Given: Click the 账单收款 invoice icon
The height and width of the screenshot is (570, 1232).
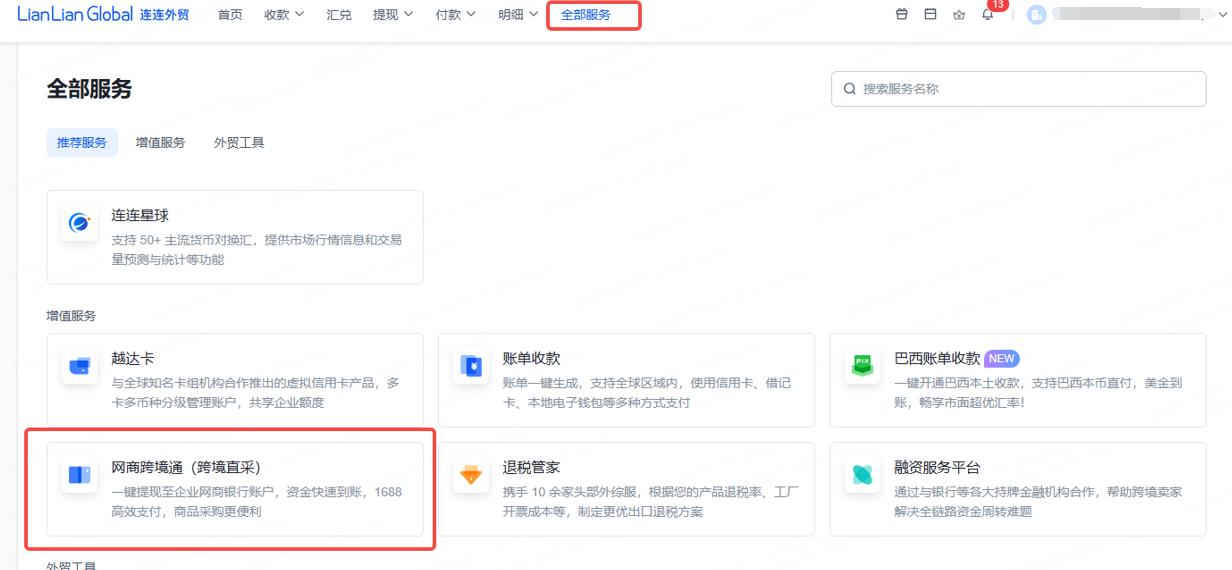Looking at the screenshot, I should click(x=471, y=366).
